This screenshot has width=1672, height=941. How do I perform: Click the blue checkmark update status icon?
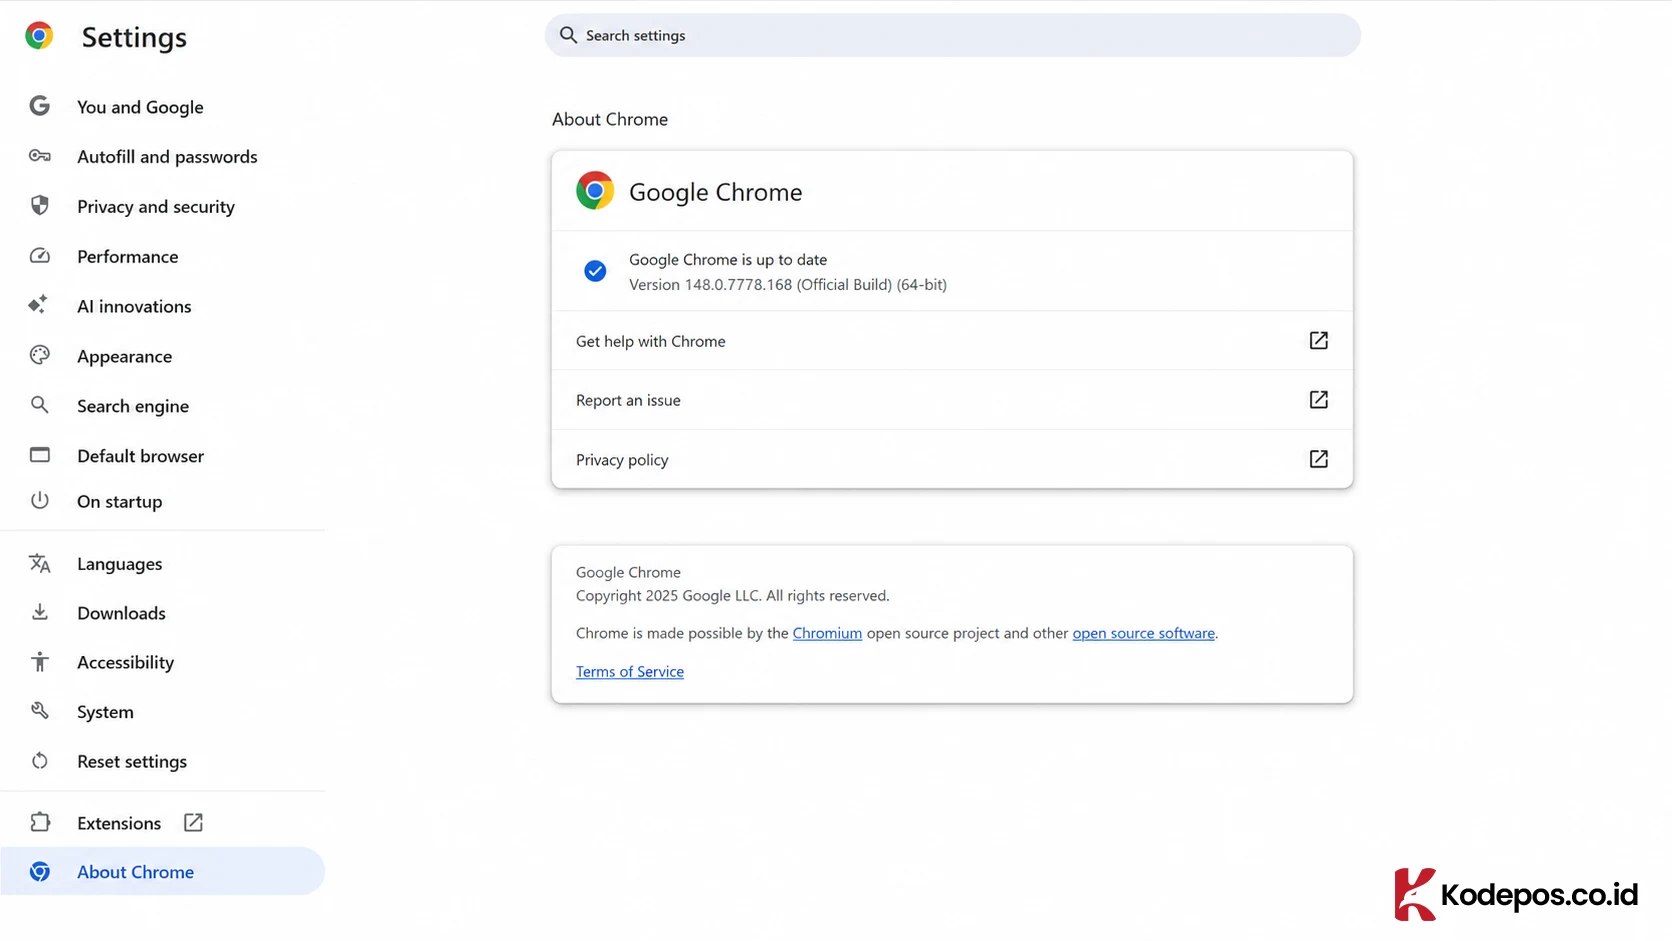click(595, 271)
